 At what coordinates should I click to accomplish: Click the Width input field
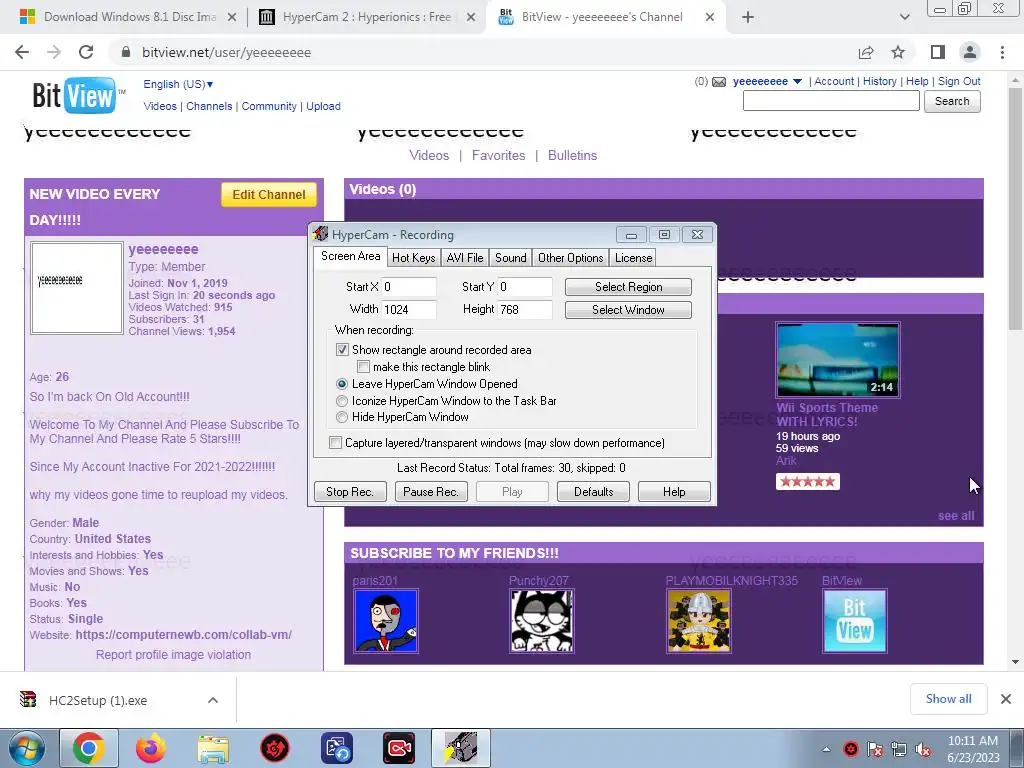point(409,310)
